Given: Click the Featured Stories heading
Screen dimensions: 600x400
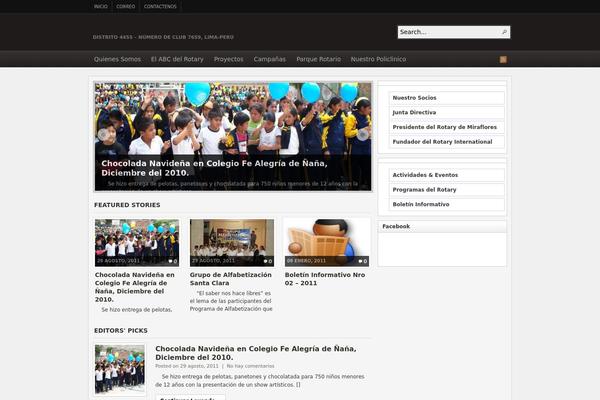Looking at the screenshot, I should [x=127, y=205].
